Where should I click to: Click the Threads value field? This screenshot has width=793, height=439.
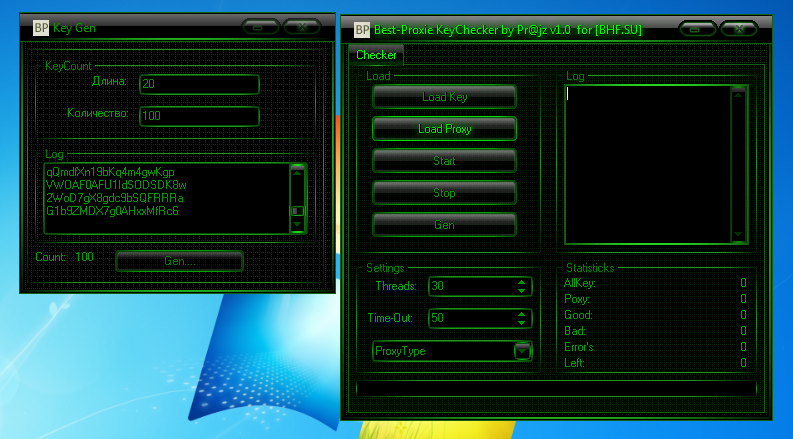471,286
